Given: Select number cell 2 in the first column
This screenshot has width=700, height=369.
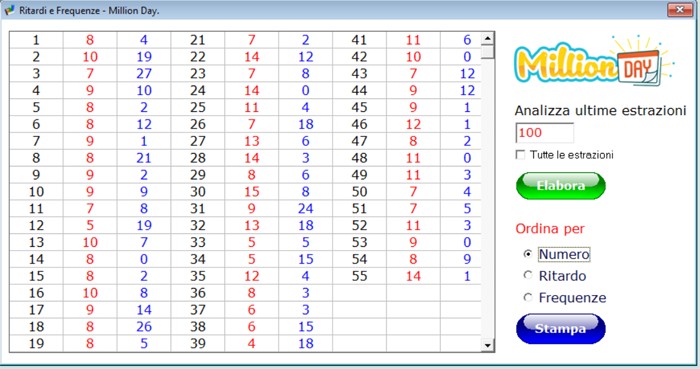Looking at the screenshot, I should [37, 57].
